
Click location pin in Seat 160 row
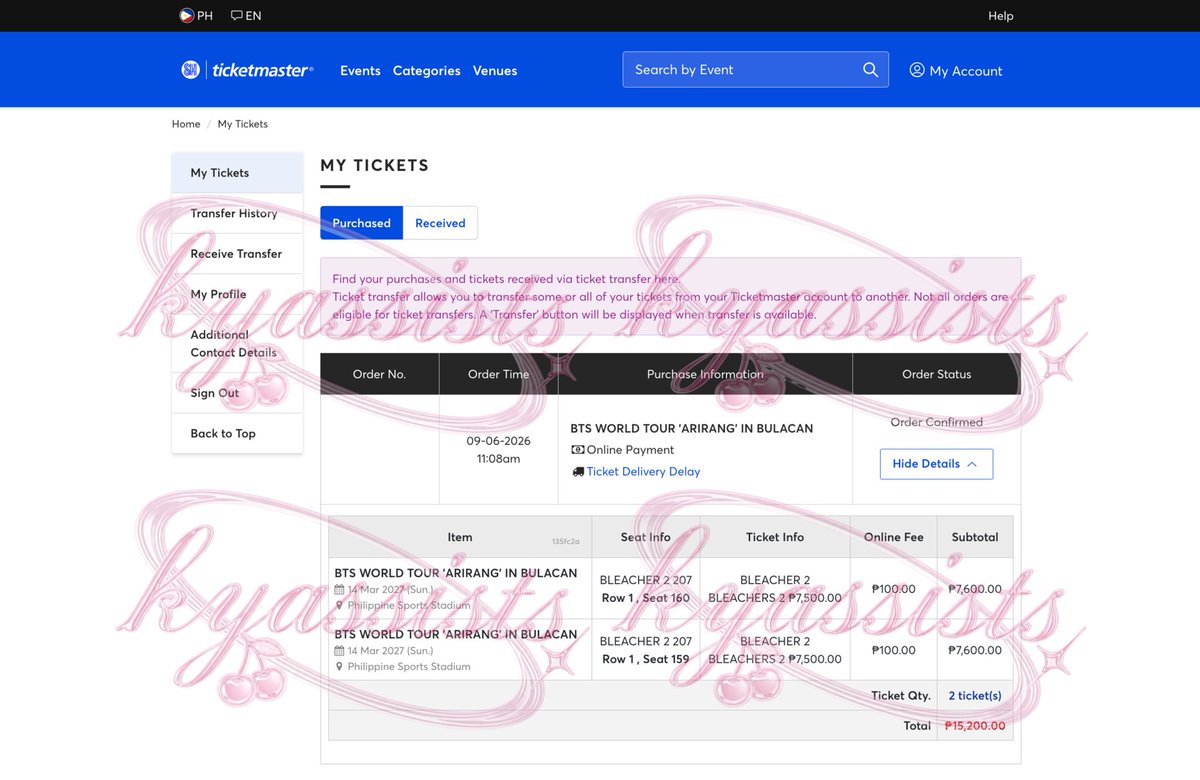(x=340, y=606)
